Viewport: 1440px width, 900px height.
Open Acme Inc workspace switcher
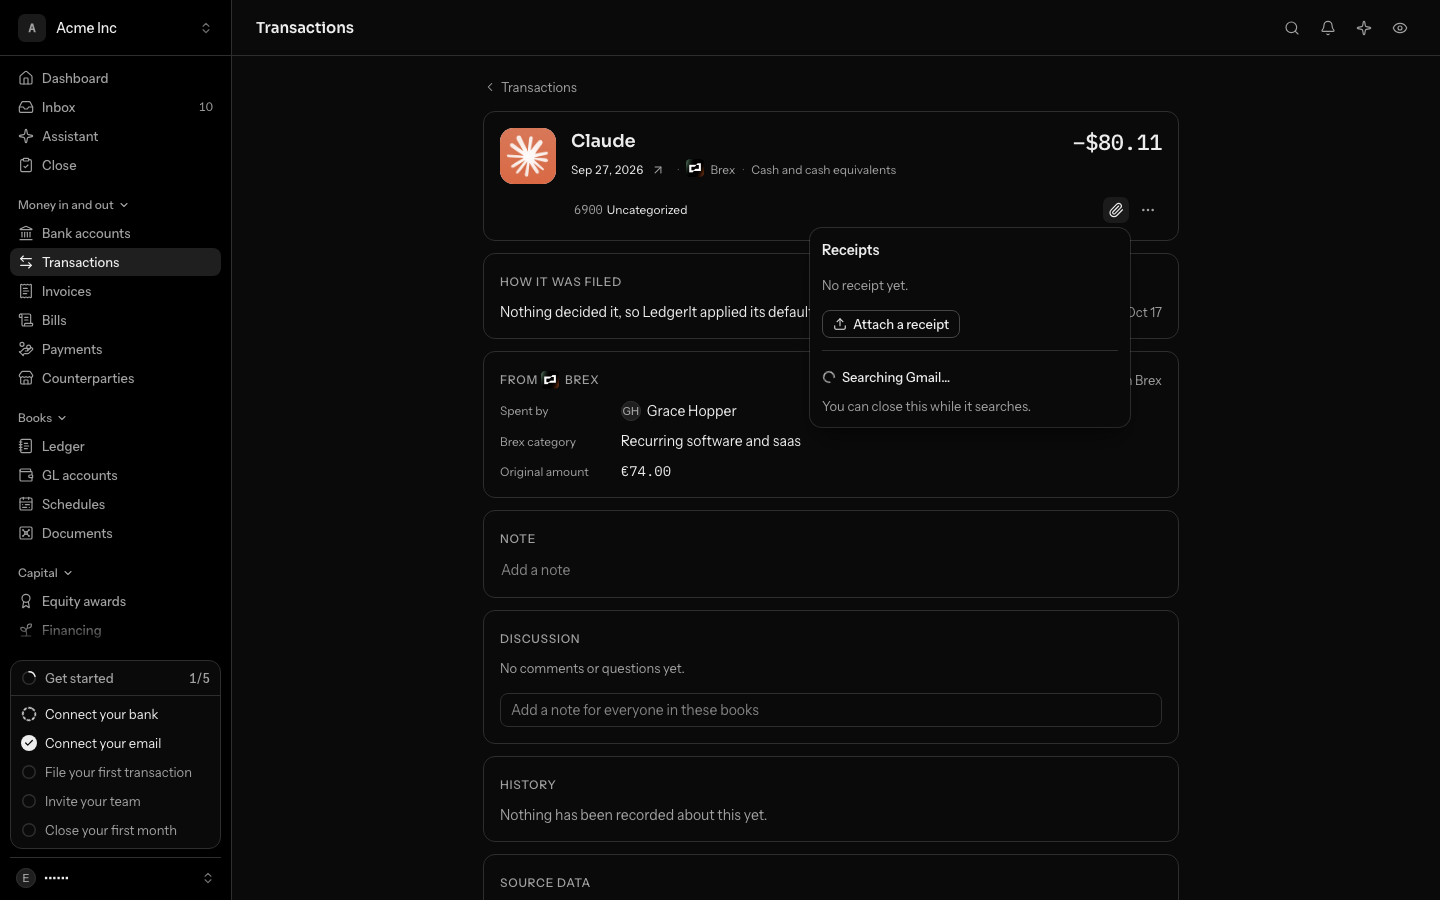click(115, 28)
